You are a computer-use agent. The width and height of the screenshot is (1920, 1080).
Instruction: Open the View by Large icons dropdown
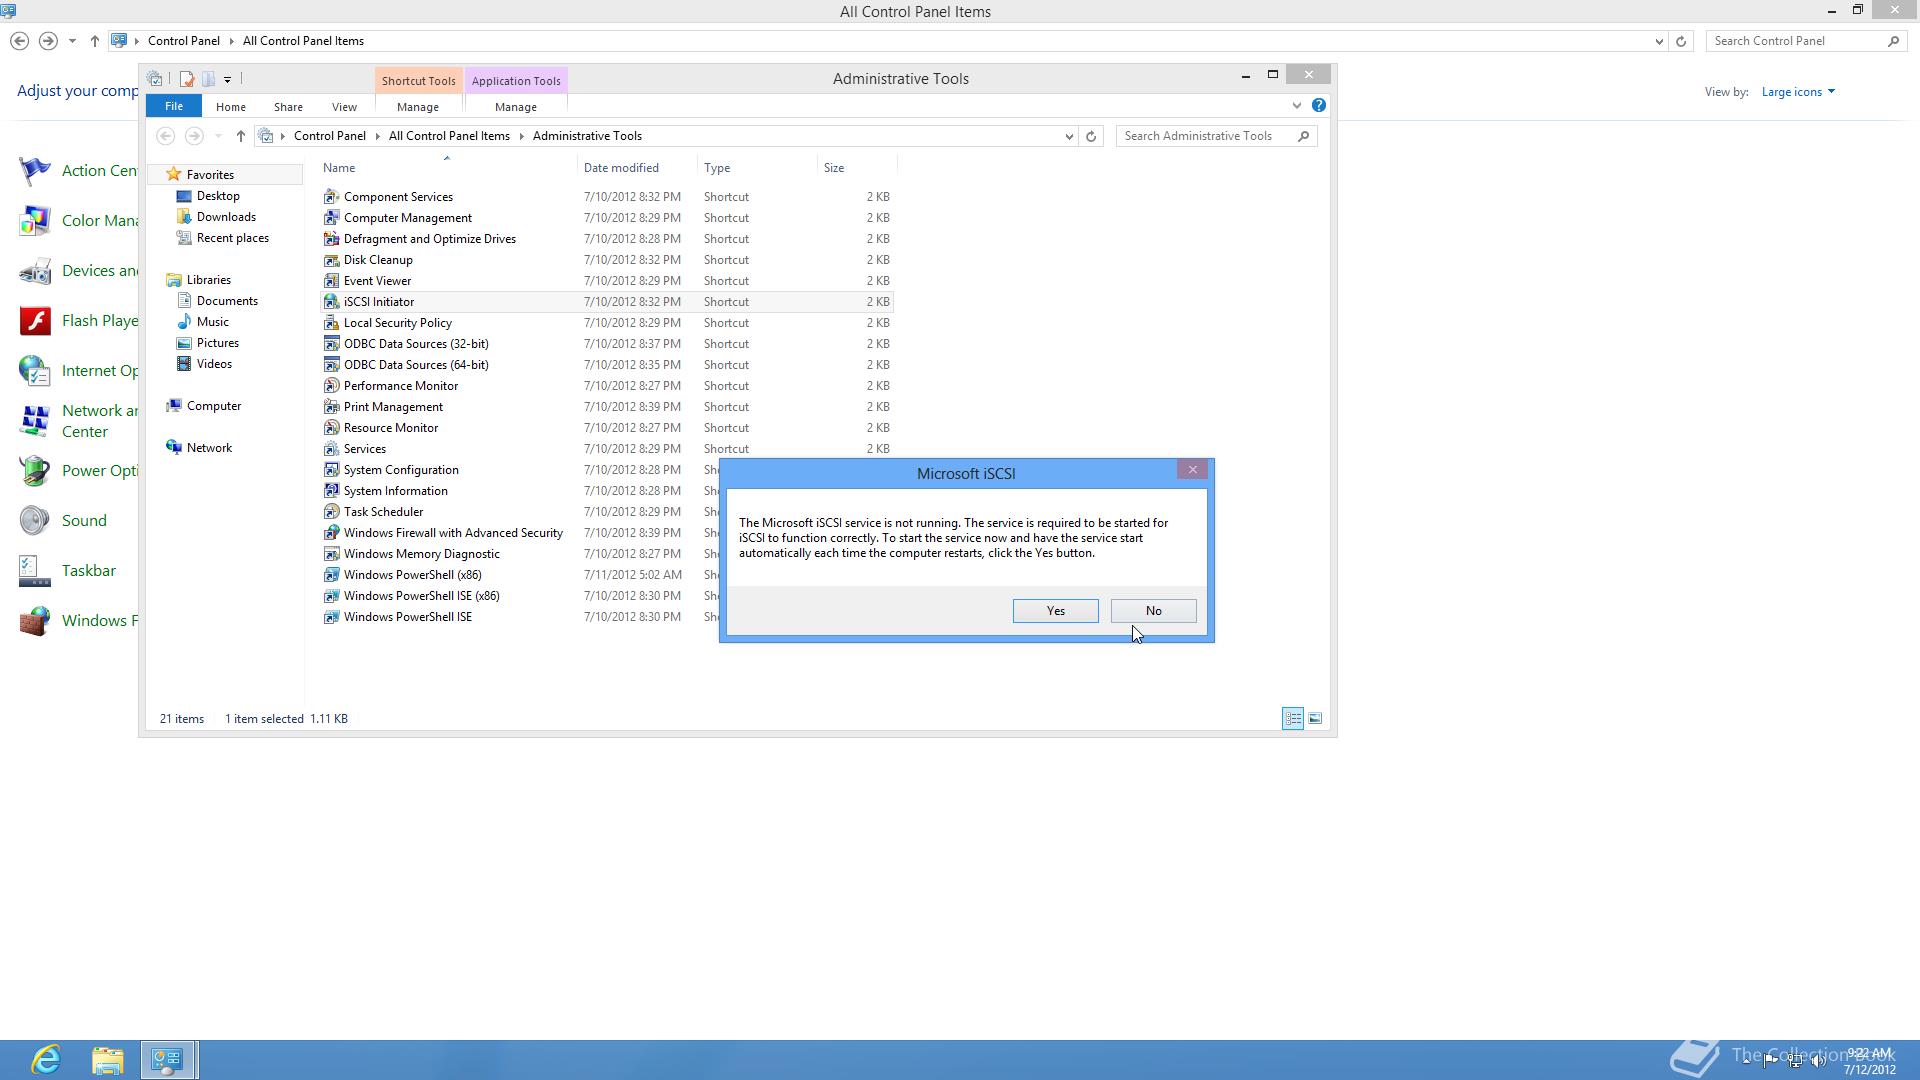[x=1798, y=92]
